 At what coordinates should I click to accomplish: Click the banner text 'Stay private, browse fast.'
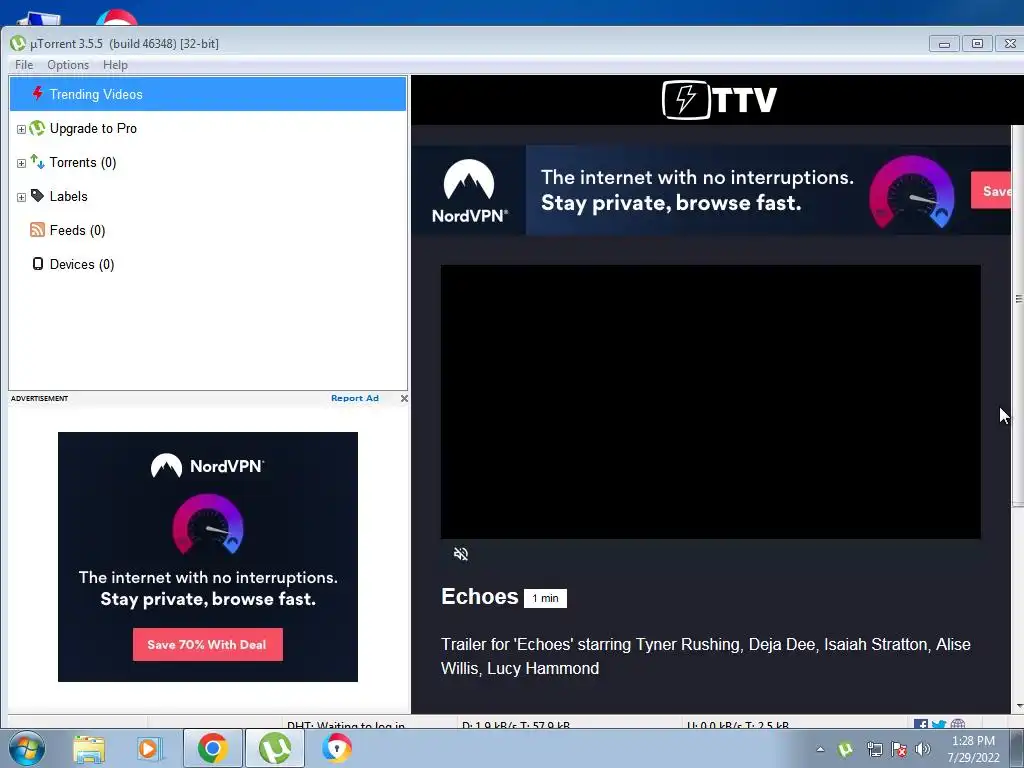(671, 203)
